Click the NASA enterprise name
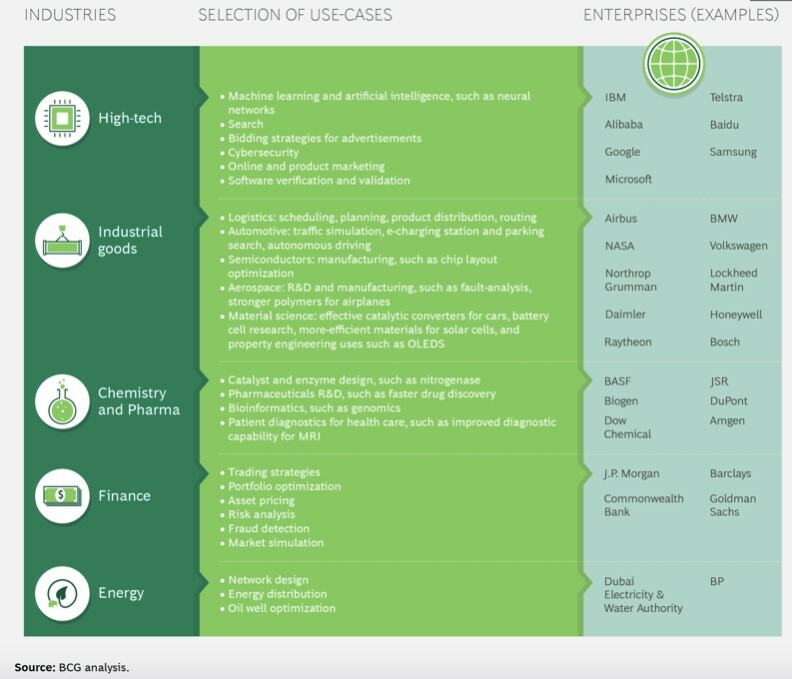This screenshot has height=679, width=792. tap(619, 246)
